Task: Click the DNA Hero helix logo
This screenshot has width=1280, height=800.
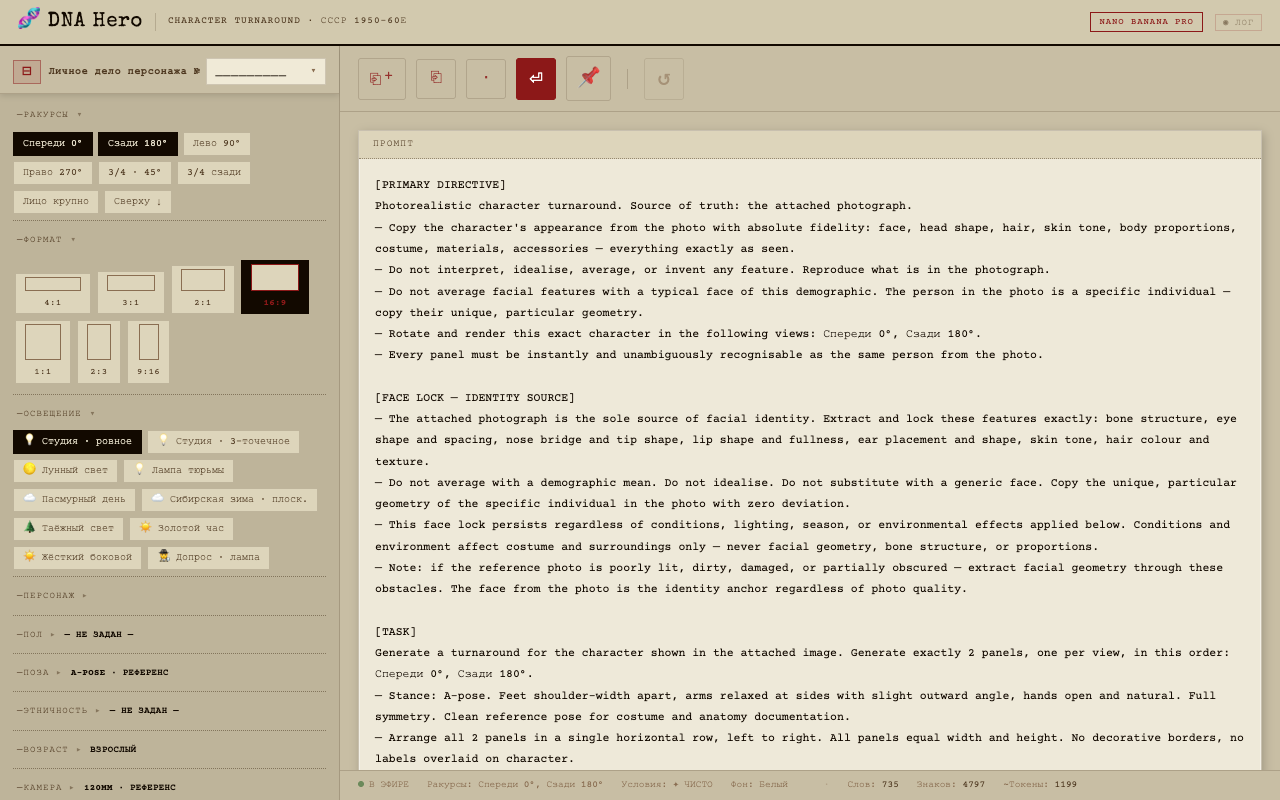Action: (29, 19)
